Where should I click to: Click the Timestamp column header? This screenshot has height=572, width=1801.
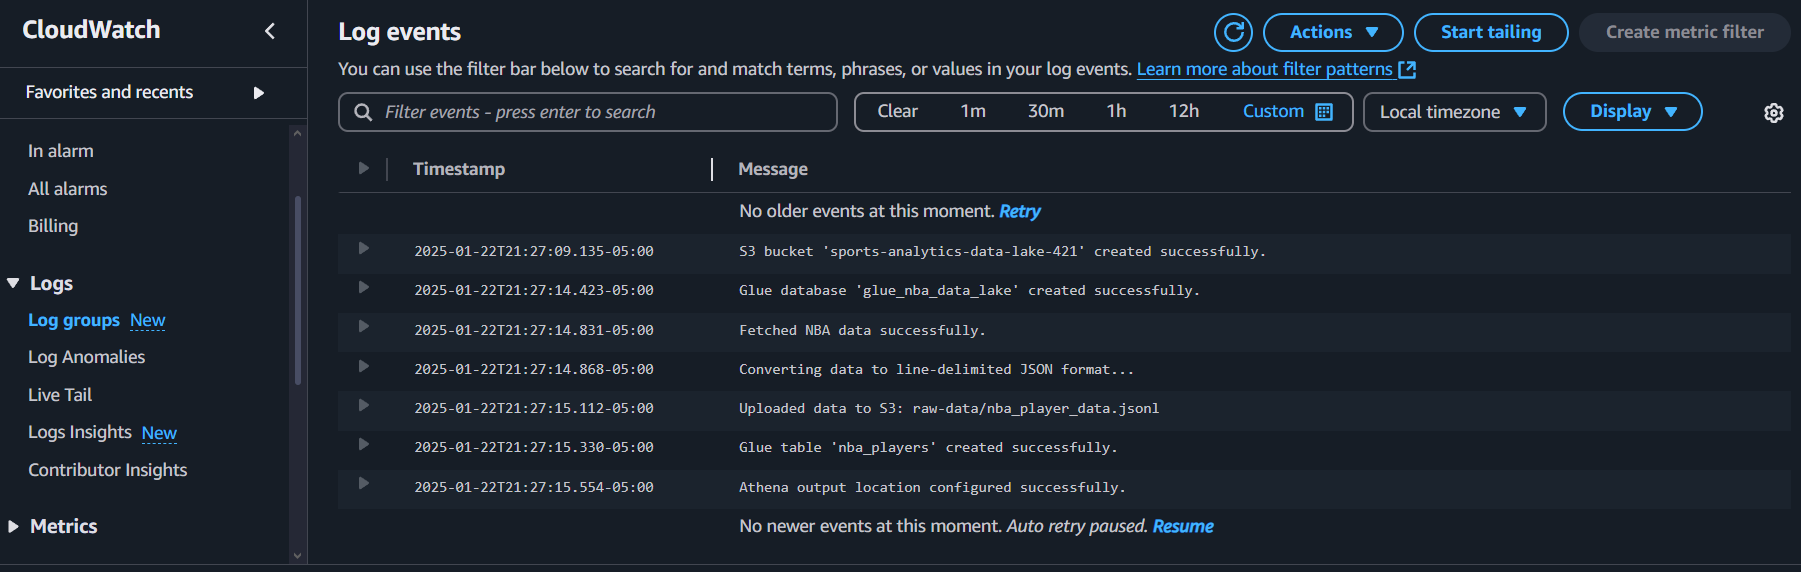click(459, 169)
